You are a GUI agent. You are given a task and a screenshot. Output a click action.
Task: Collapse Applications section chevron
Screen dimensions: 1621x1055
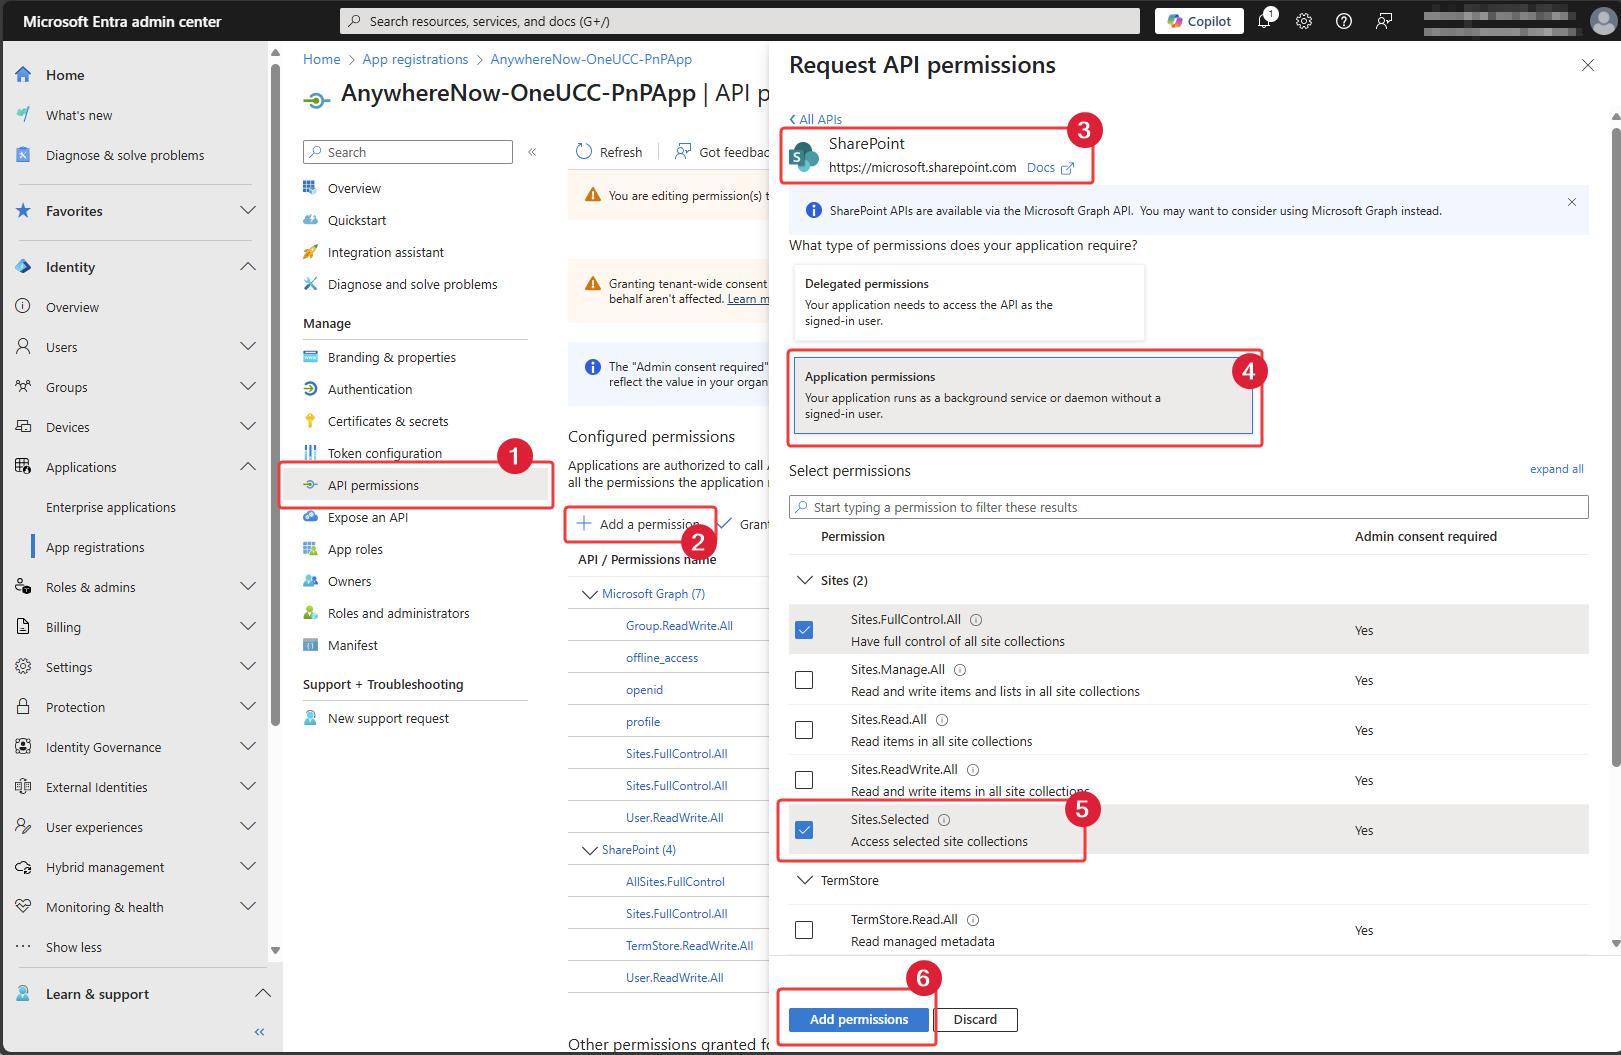[x=248, y=467]
